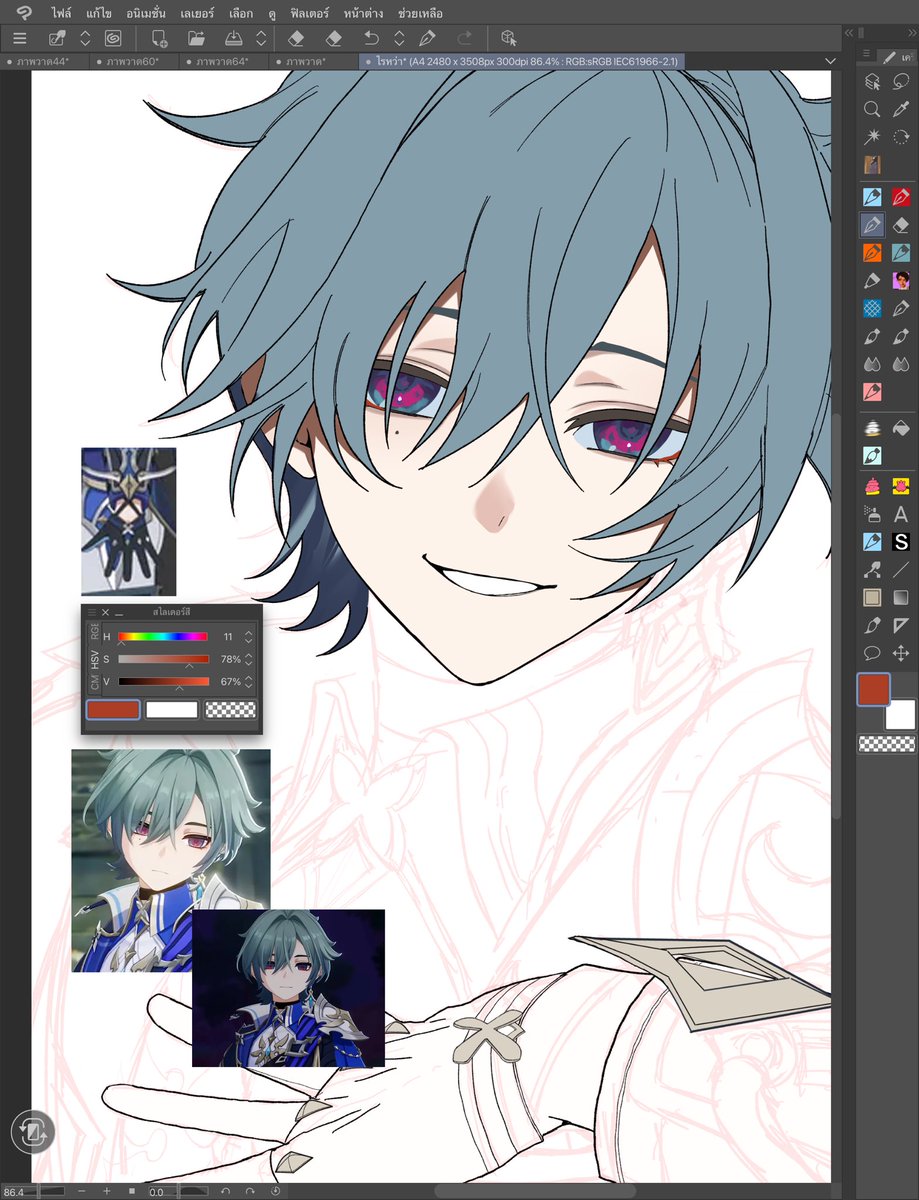Select the red pen sub tool

click(900, 197)
